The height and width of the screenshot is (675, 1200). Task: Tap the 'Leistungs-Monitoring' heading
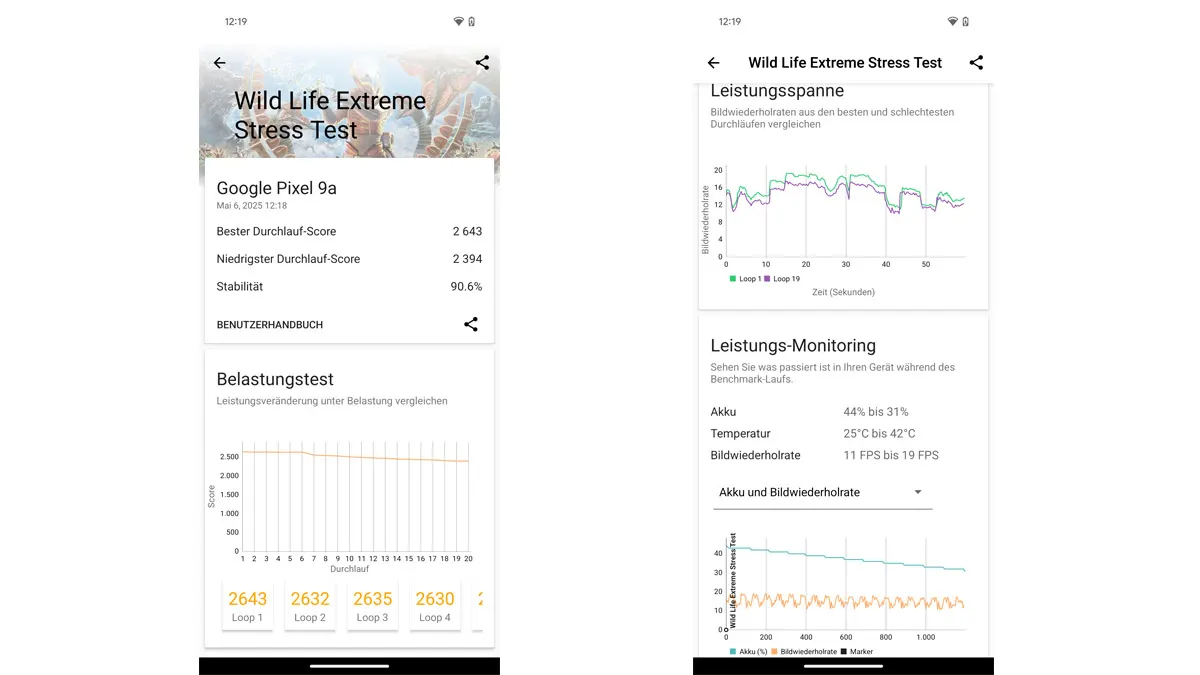793,346
